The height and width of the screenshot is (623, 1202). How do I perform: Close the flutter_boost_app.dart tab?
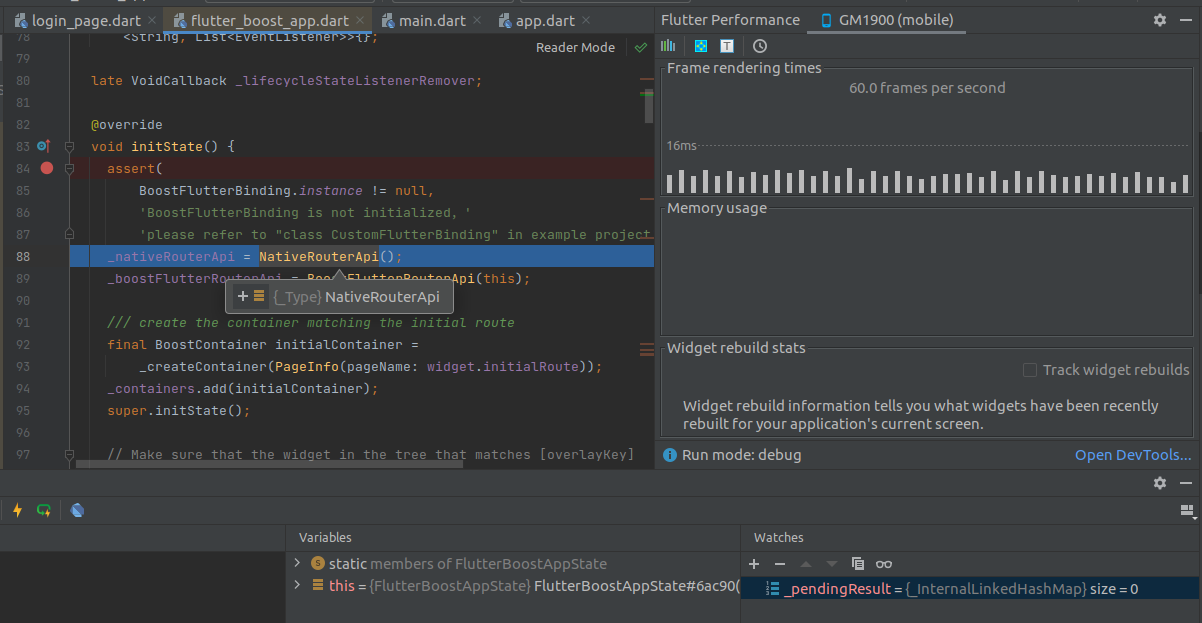359,20
